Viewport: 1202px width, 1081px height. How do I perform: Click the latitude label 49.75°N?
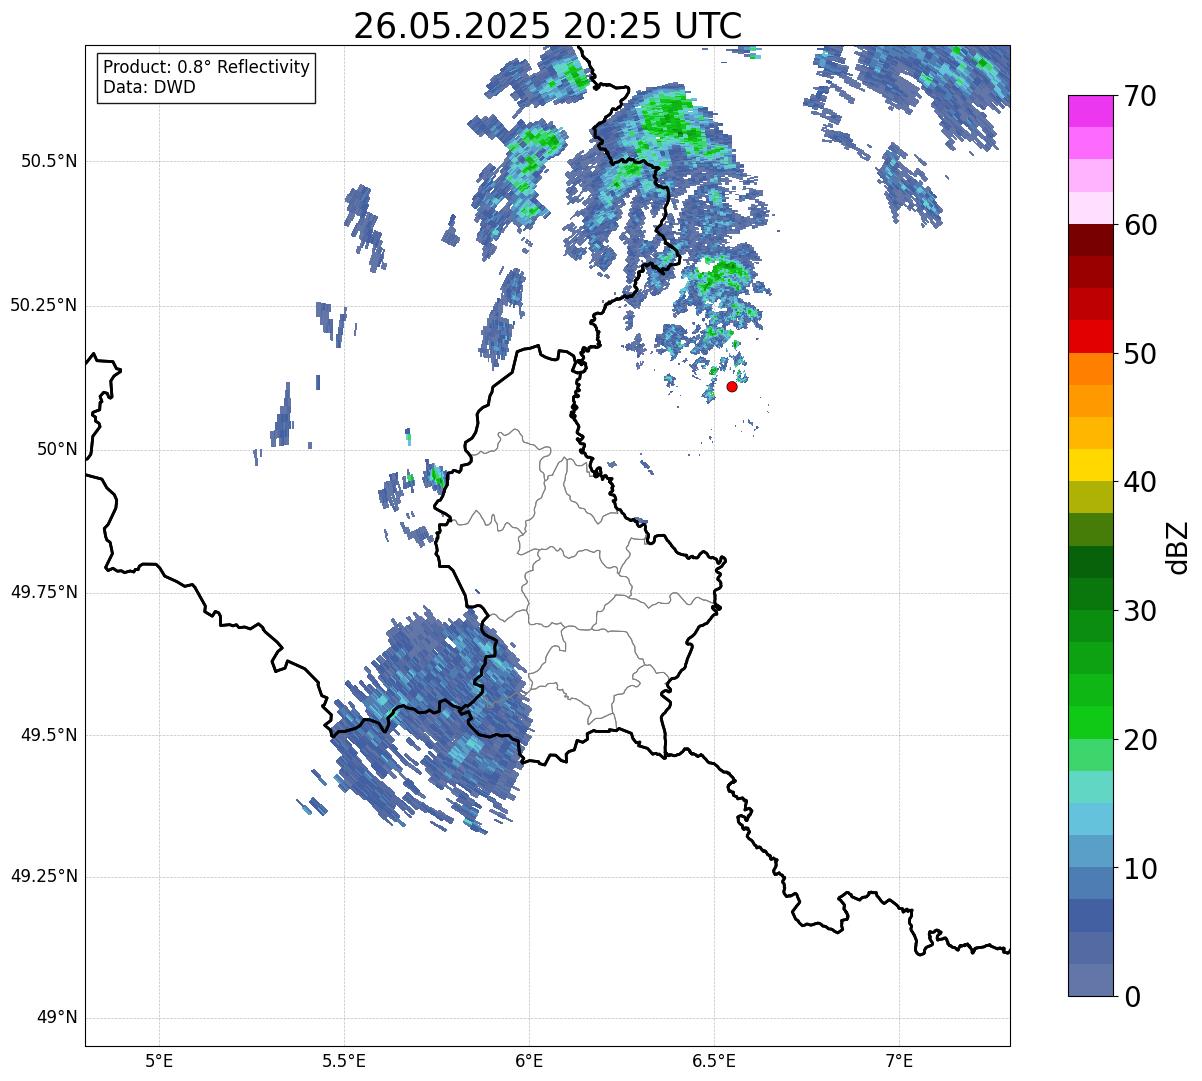(43, 592)
